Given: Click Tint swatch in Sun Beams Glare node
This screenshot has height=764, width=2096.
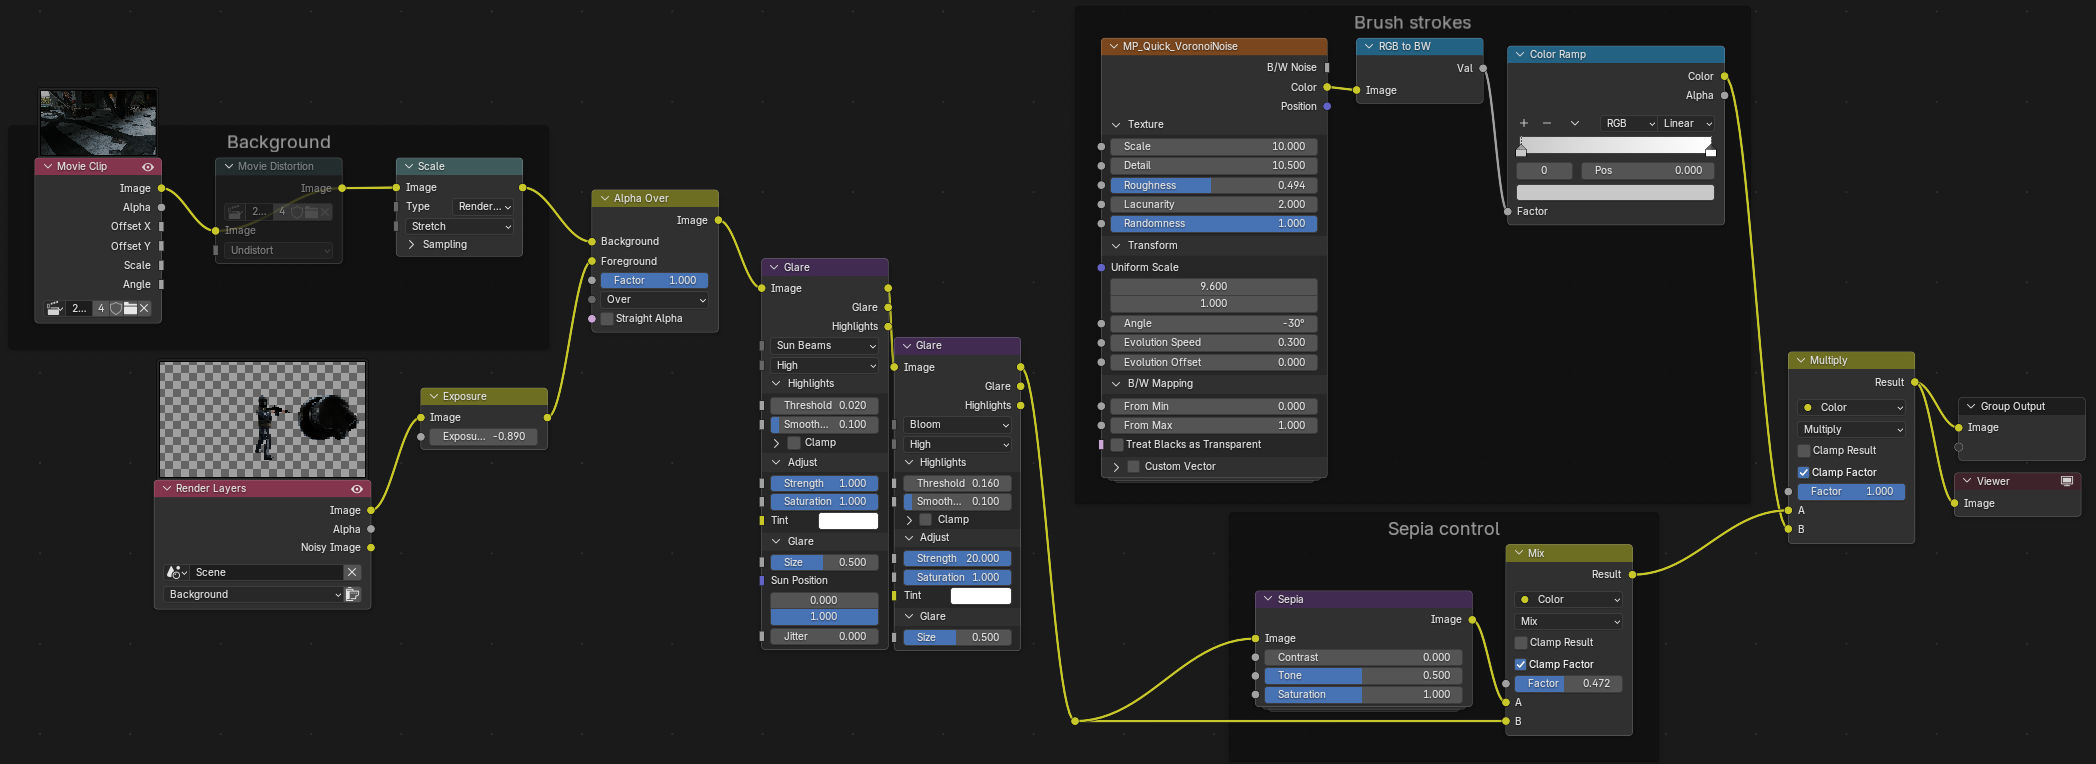Looking at the screenshot, I should pyautogui.click(x=848, y=520).
